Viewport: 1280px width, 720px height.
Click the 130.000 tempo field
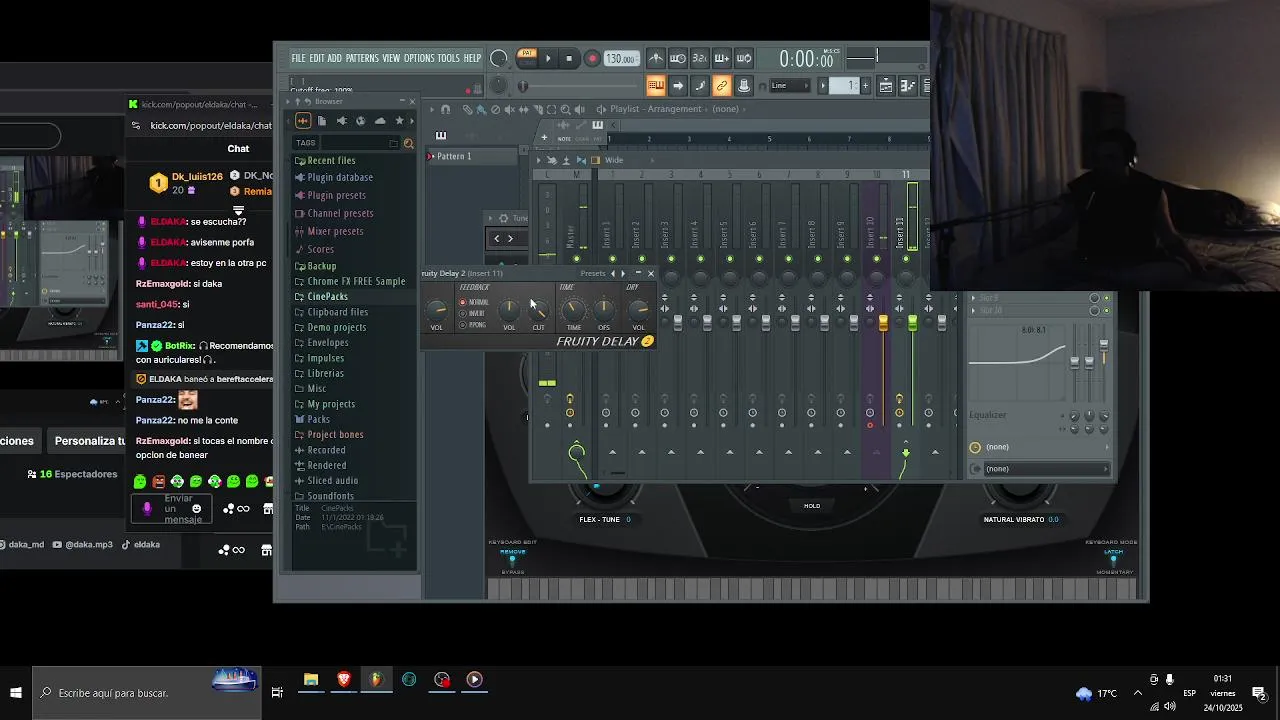tap(621, 59)
